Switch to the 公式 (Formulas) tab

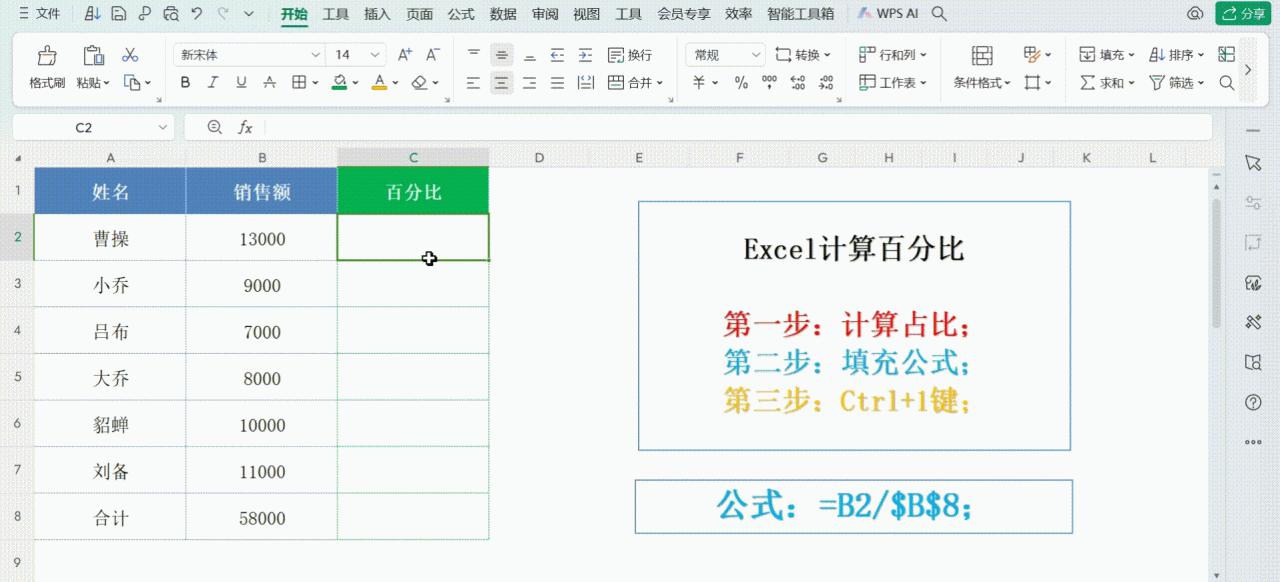(x=461, y=14)
